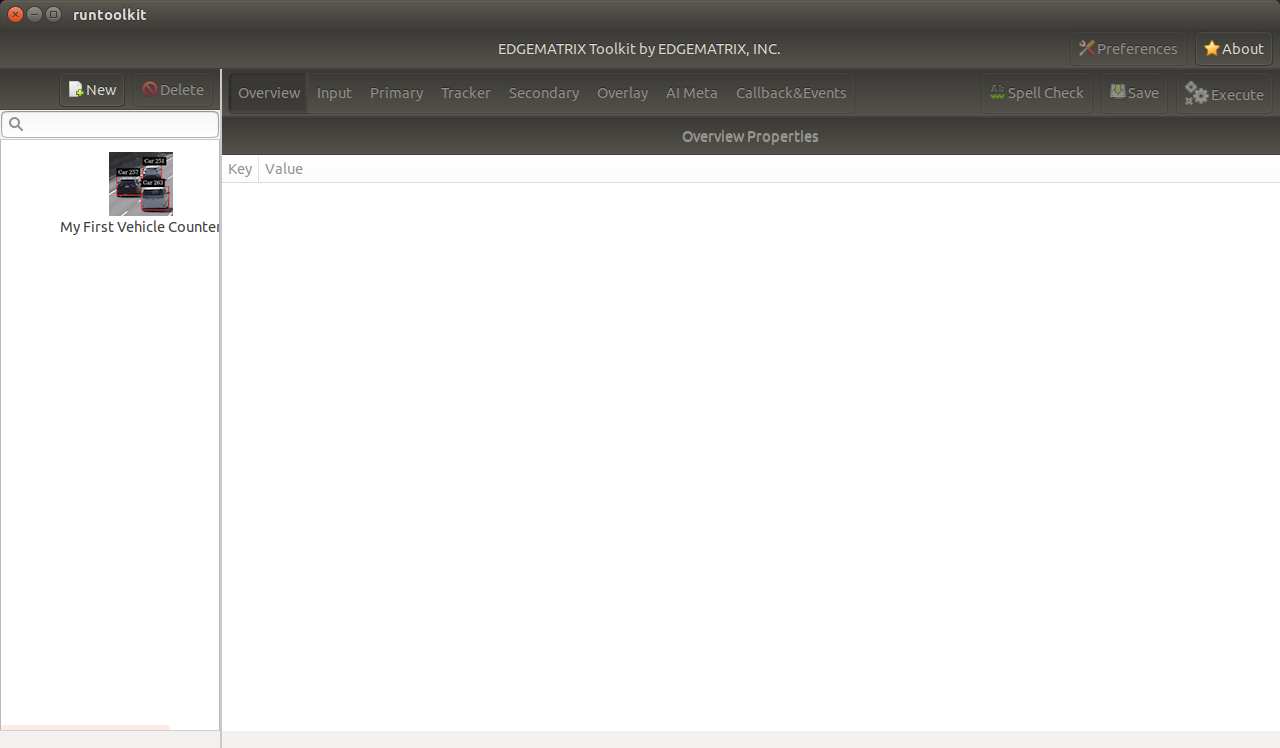
Task: Click the My First Vehicle Counter label
Action: pos(140,227)
